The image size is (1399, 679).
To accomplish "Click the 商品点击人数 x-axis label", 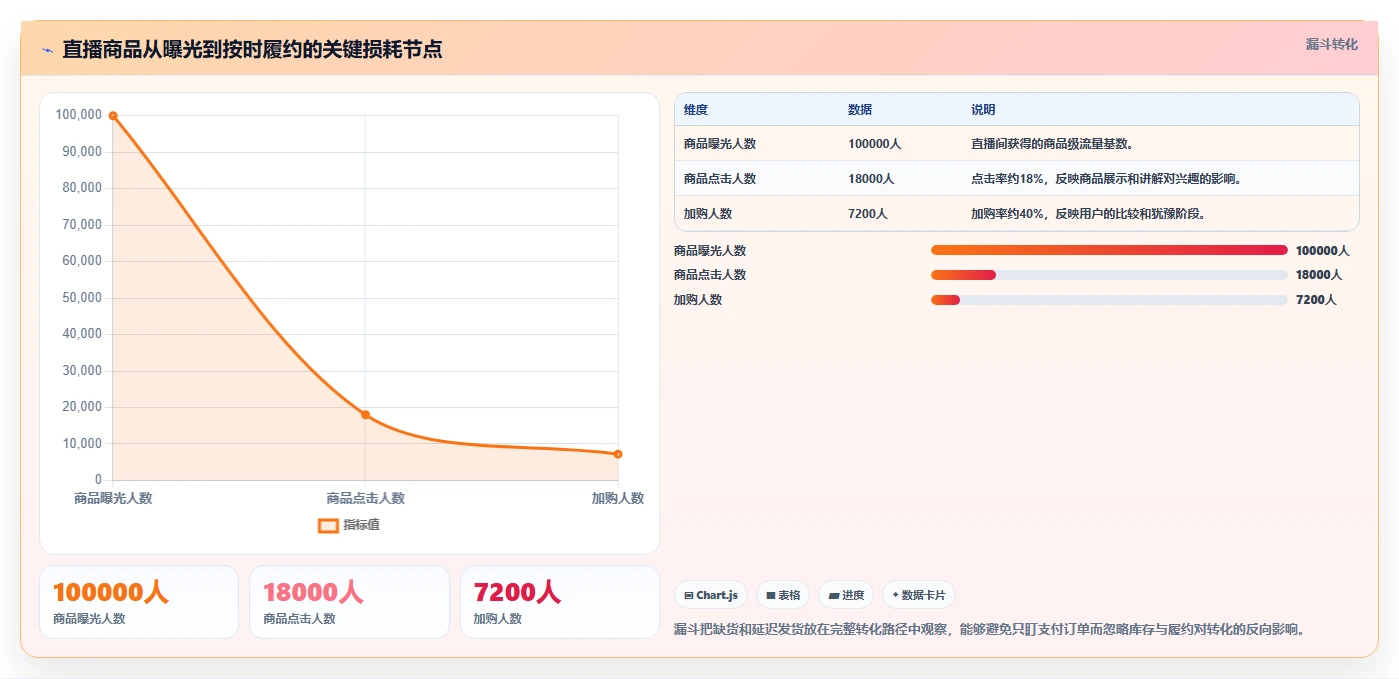I will (x=365, y=498).
